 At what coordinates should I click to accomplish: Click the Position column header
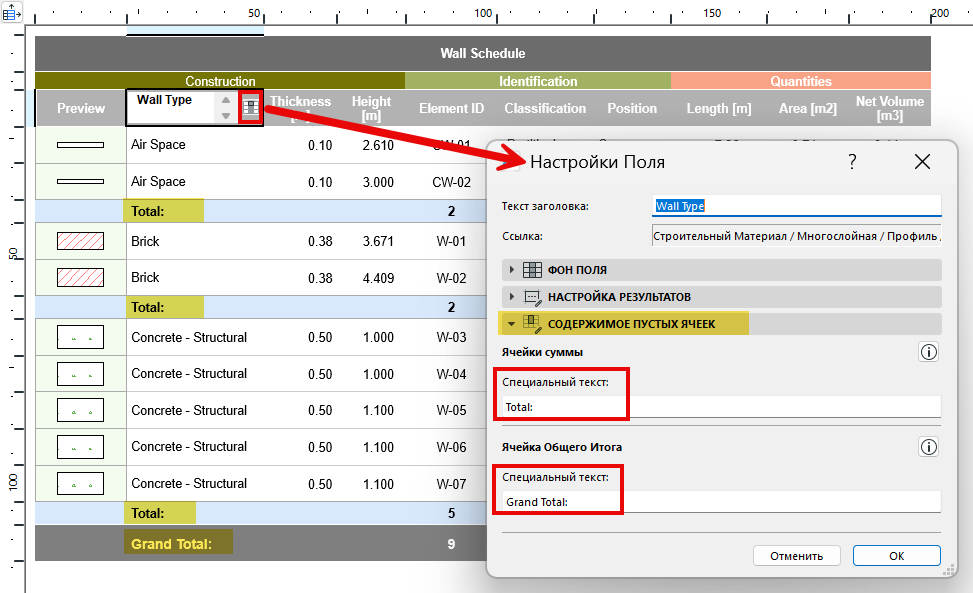click(632, 109)
